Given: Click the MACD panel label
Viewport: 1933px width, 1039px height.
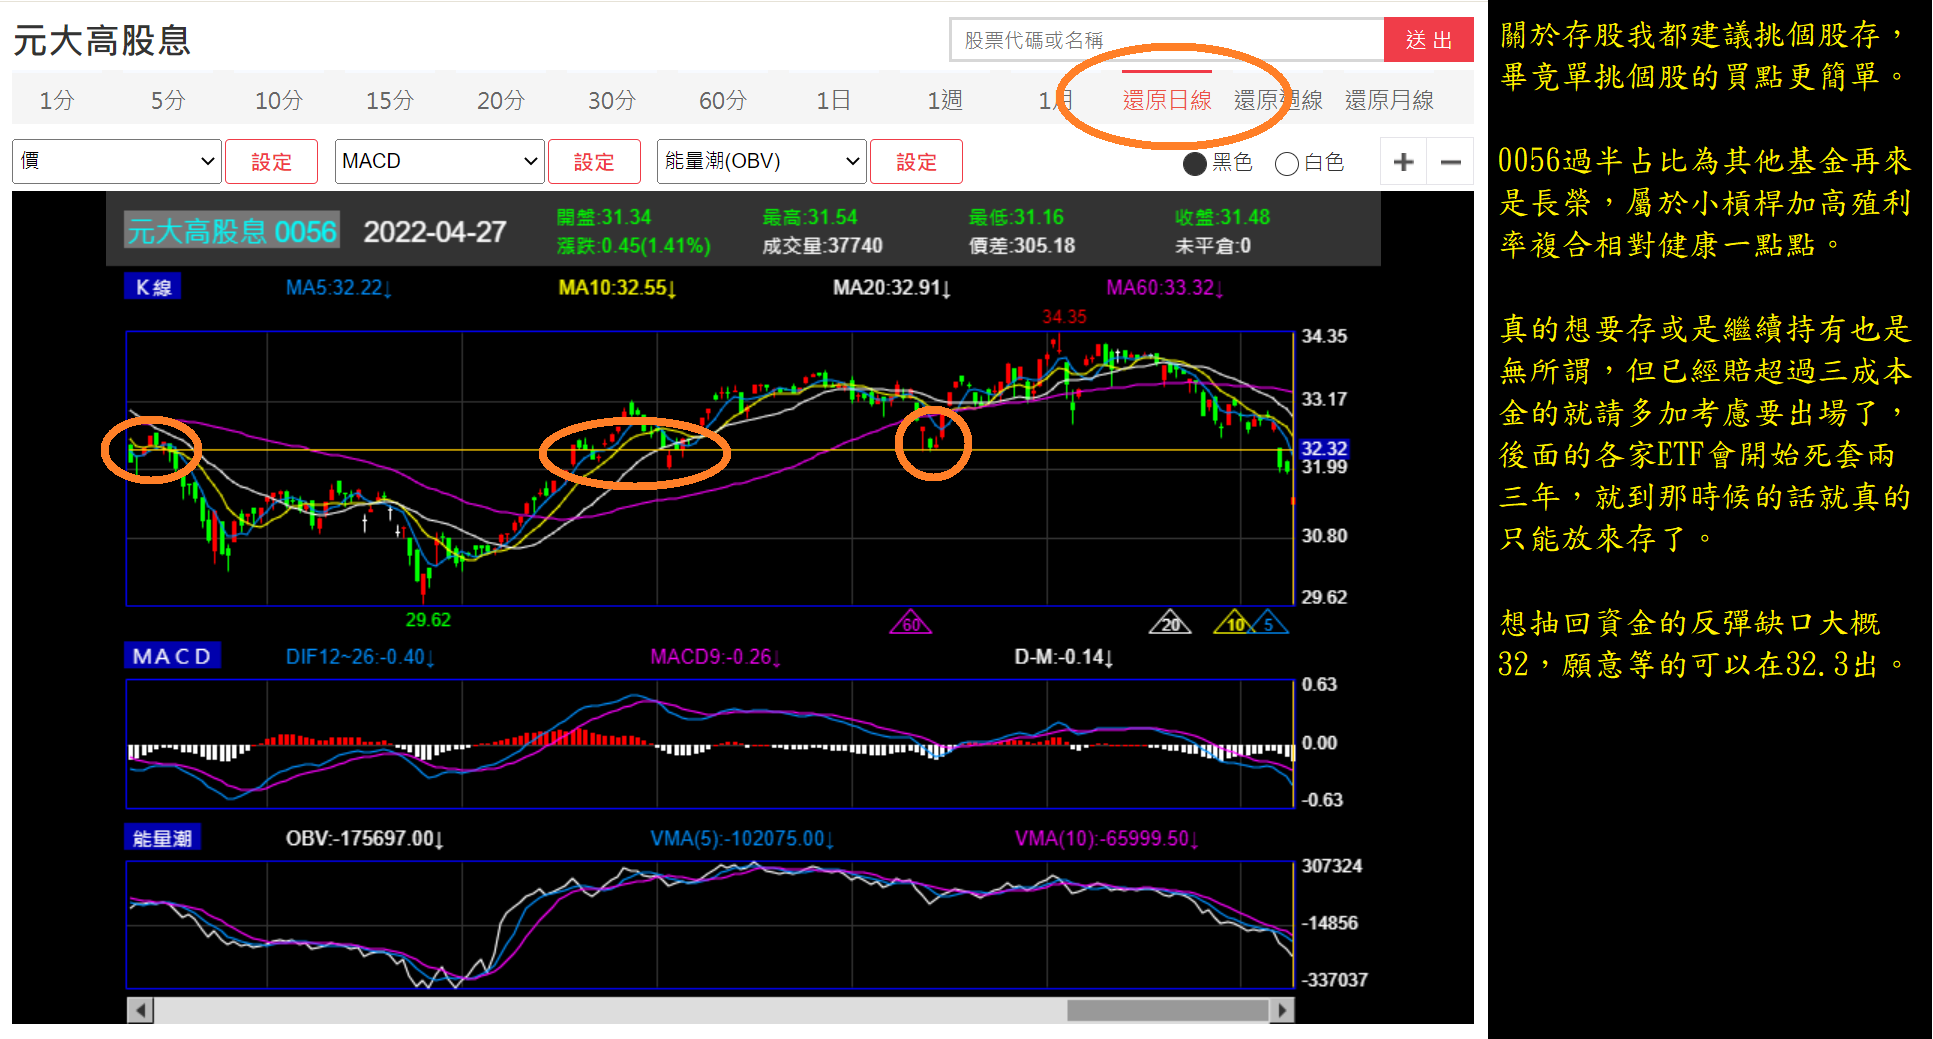Looking at the screenshot, I should (x=172, y=656).
